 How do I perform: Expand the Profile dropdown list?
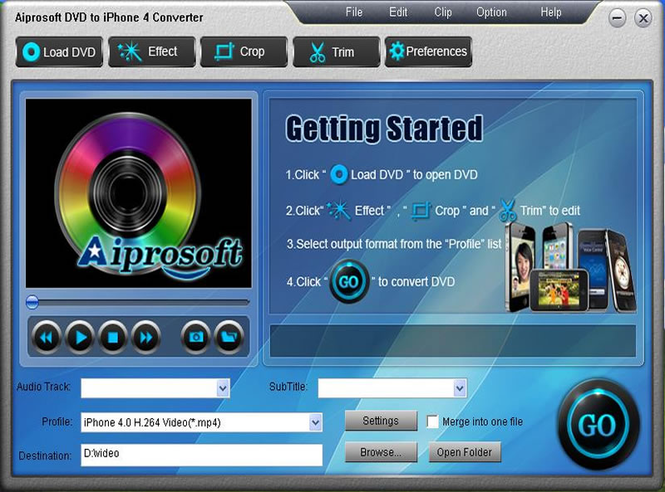click(315, 422)
